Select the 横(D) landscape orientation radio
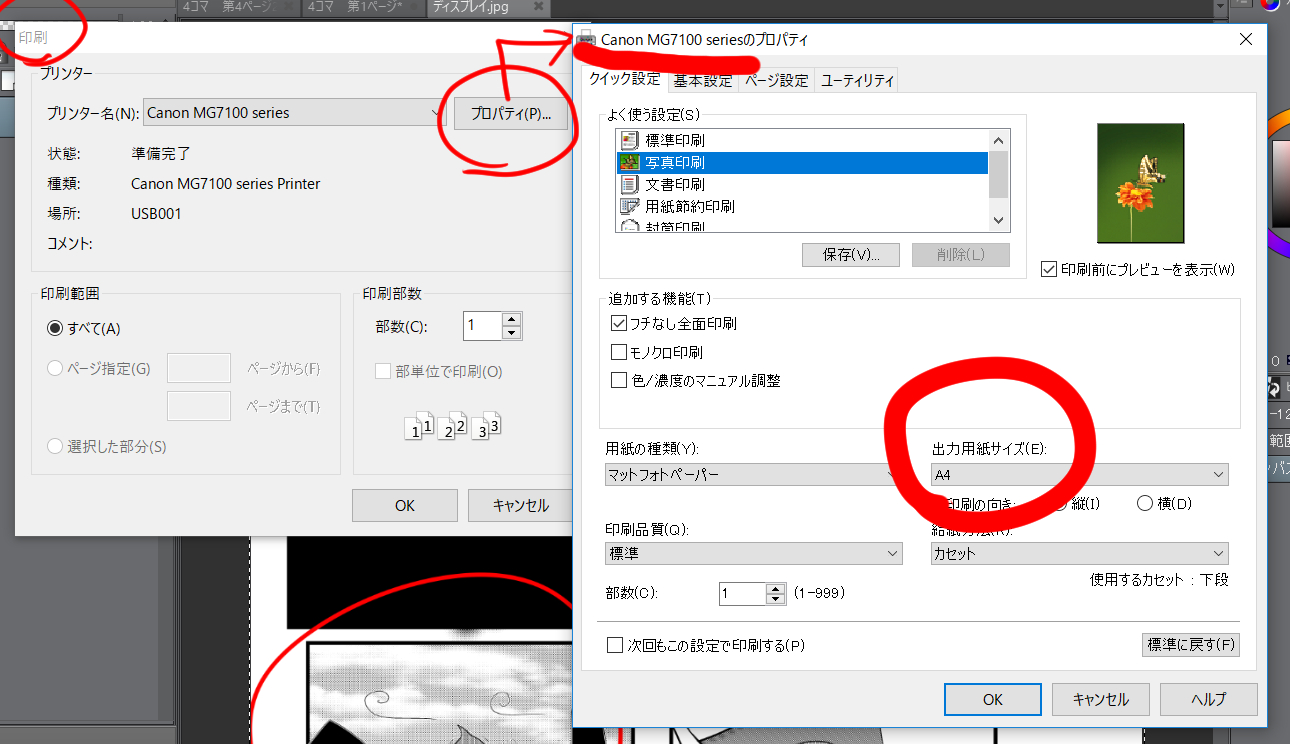Screen dimensions: 1290x744 (1146, 504)
